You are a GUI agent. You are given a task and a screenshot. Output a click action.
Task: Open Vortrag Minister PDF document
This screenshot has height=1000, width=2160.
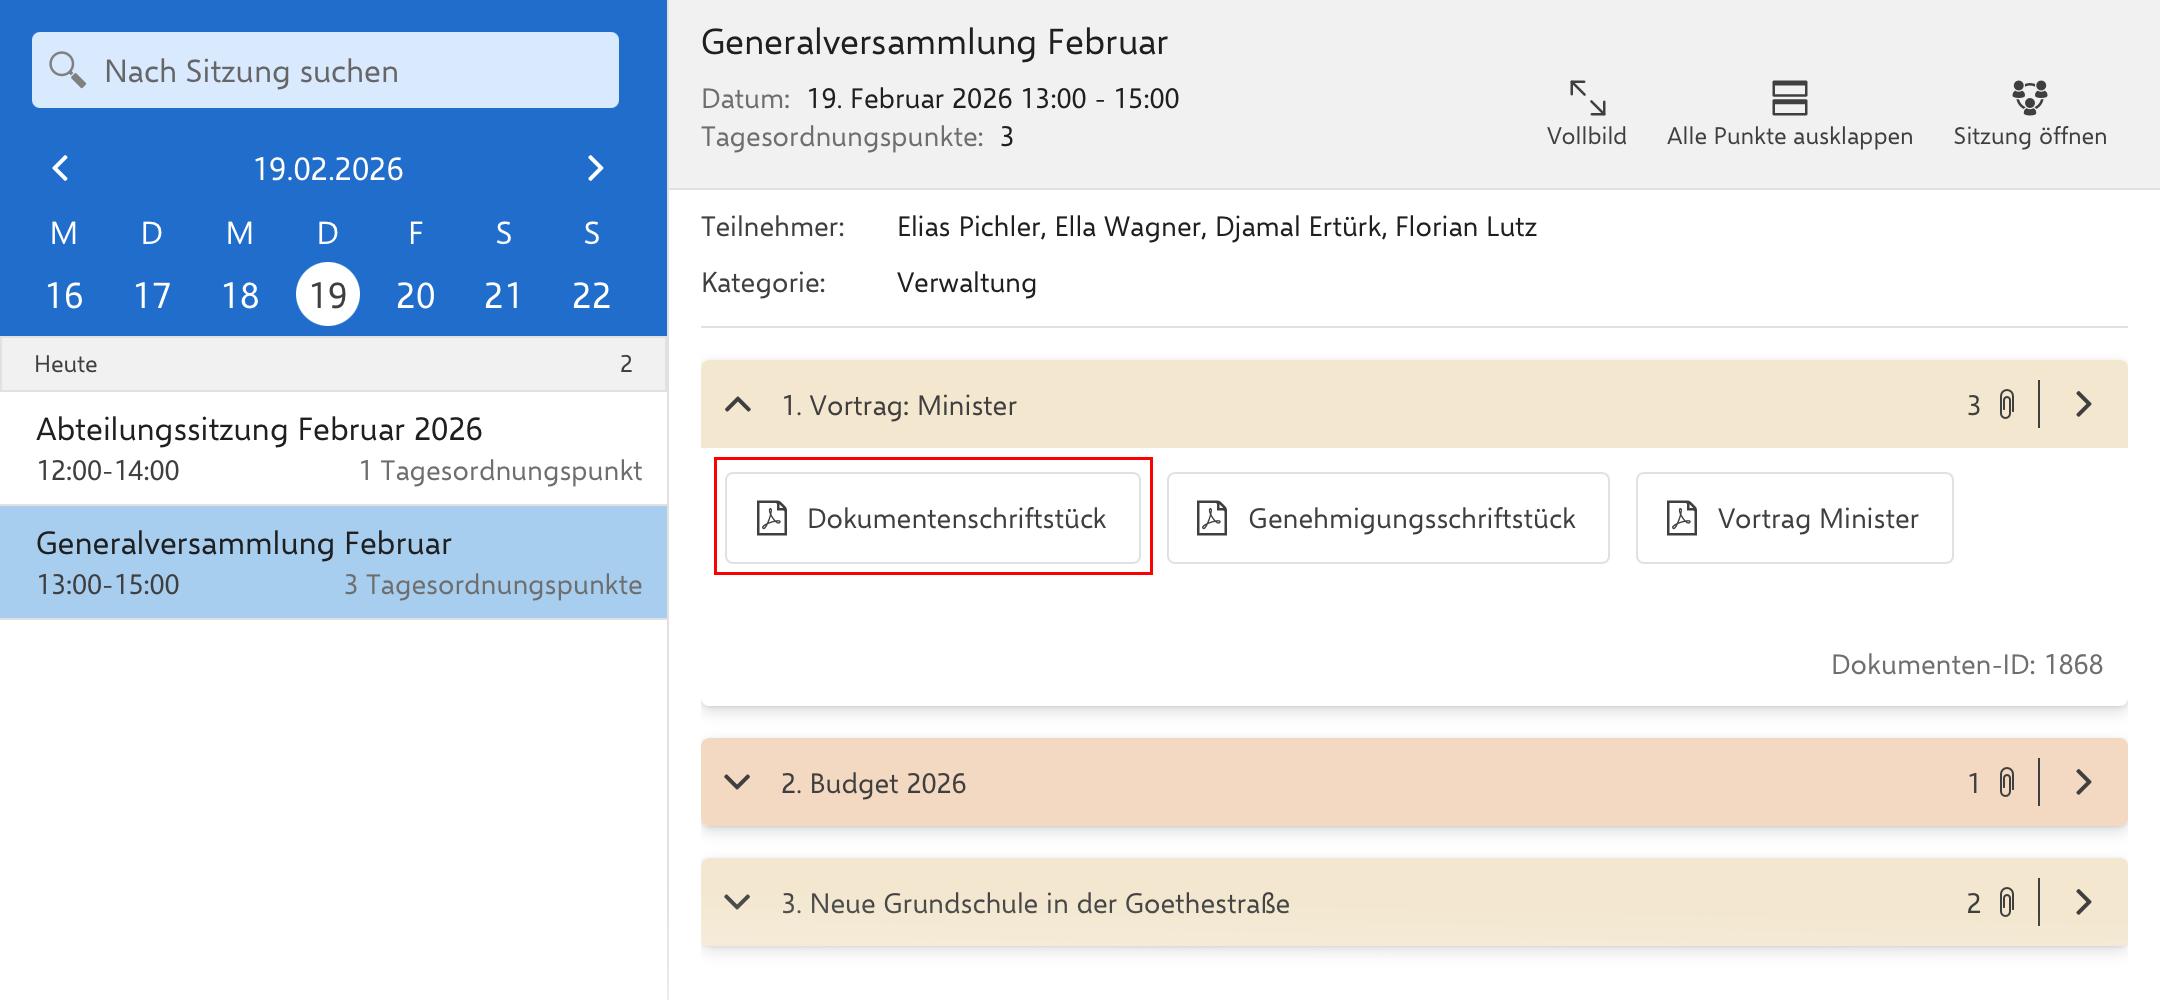[x=1794, y=518]
